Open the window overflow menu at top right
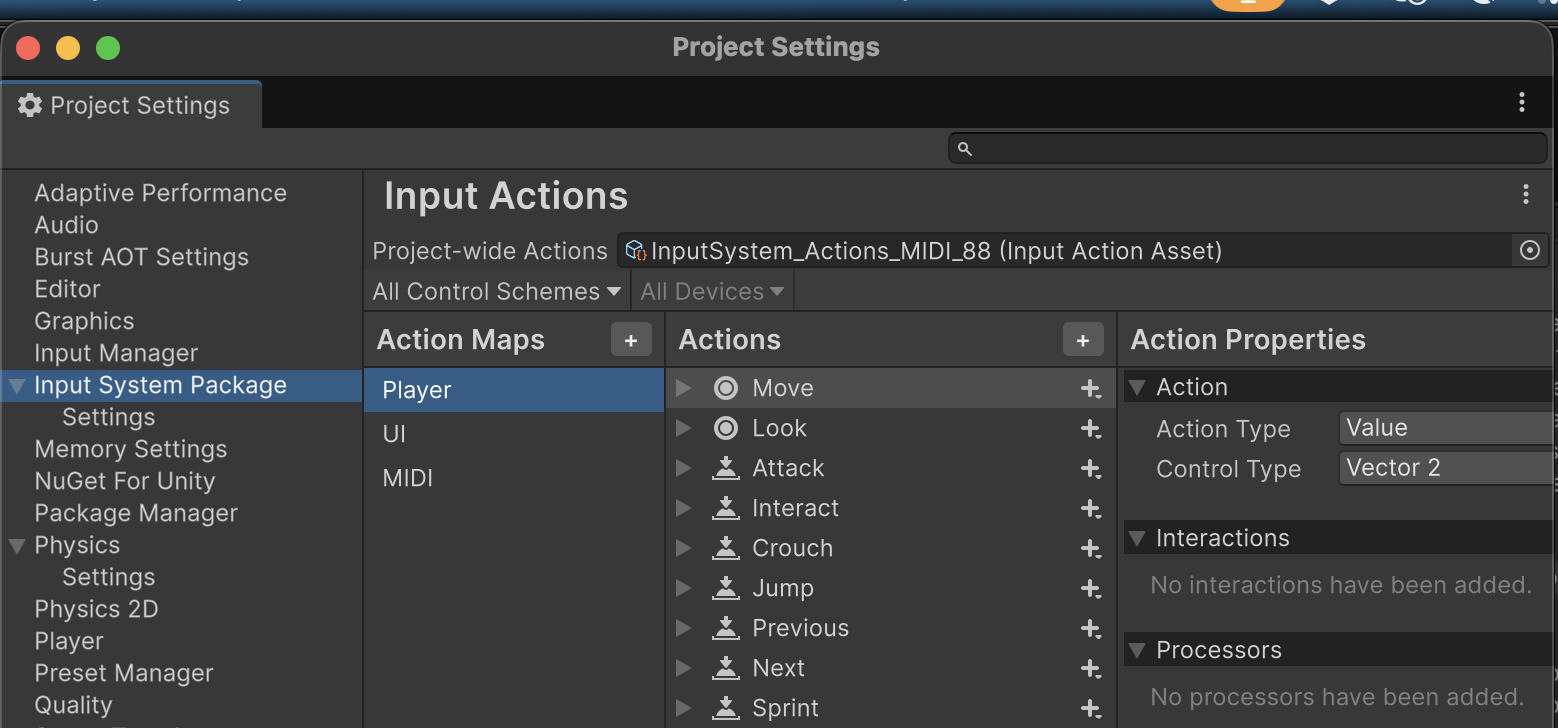1558x728 pixels. point(1521,102)
